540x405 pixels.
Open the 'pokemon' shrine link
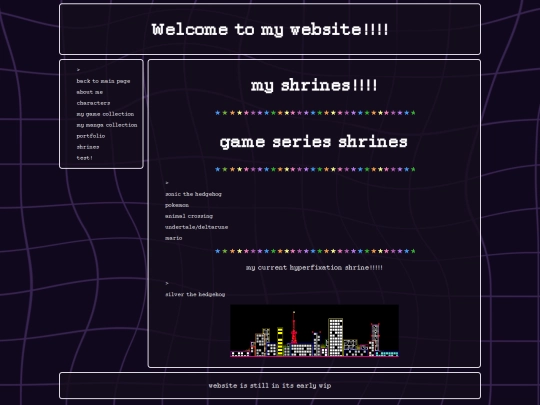coord(177,205)
